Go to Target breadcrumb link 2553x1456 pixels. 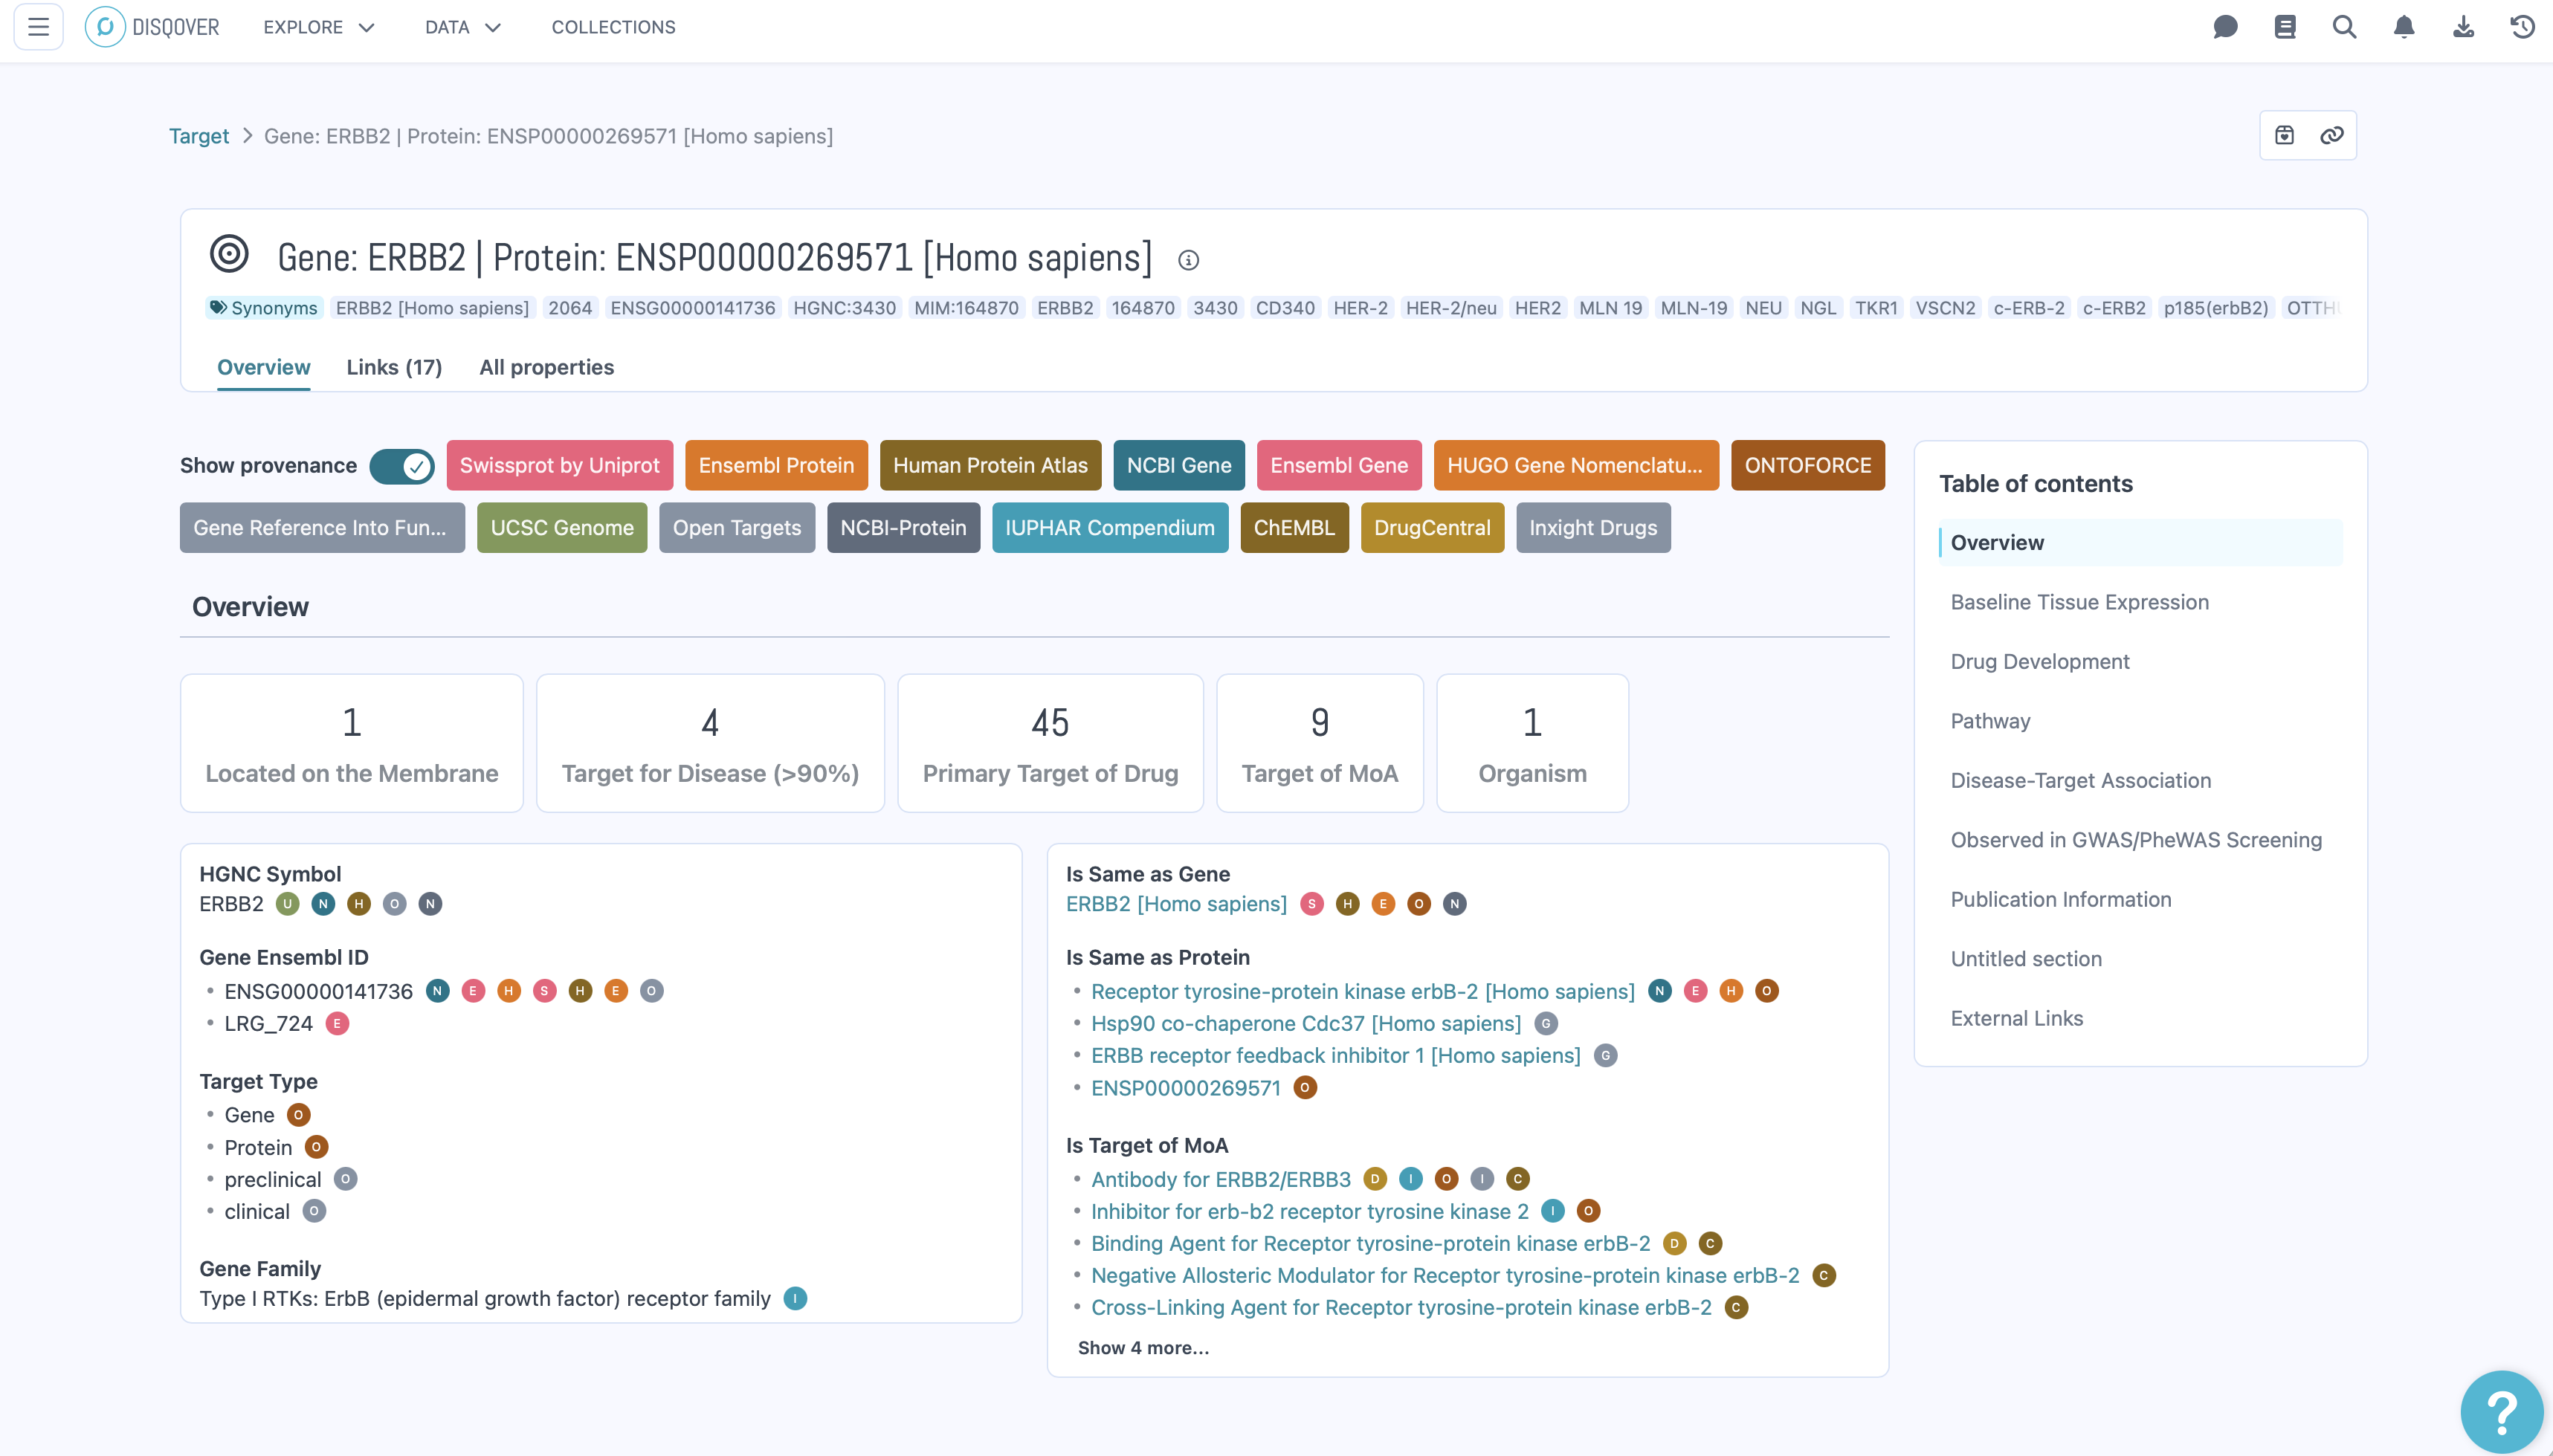point(199,136)
